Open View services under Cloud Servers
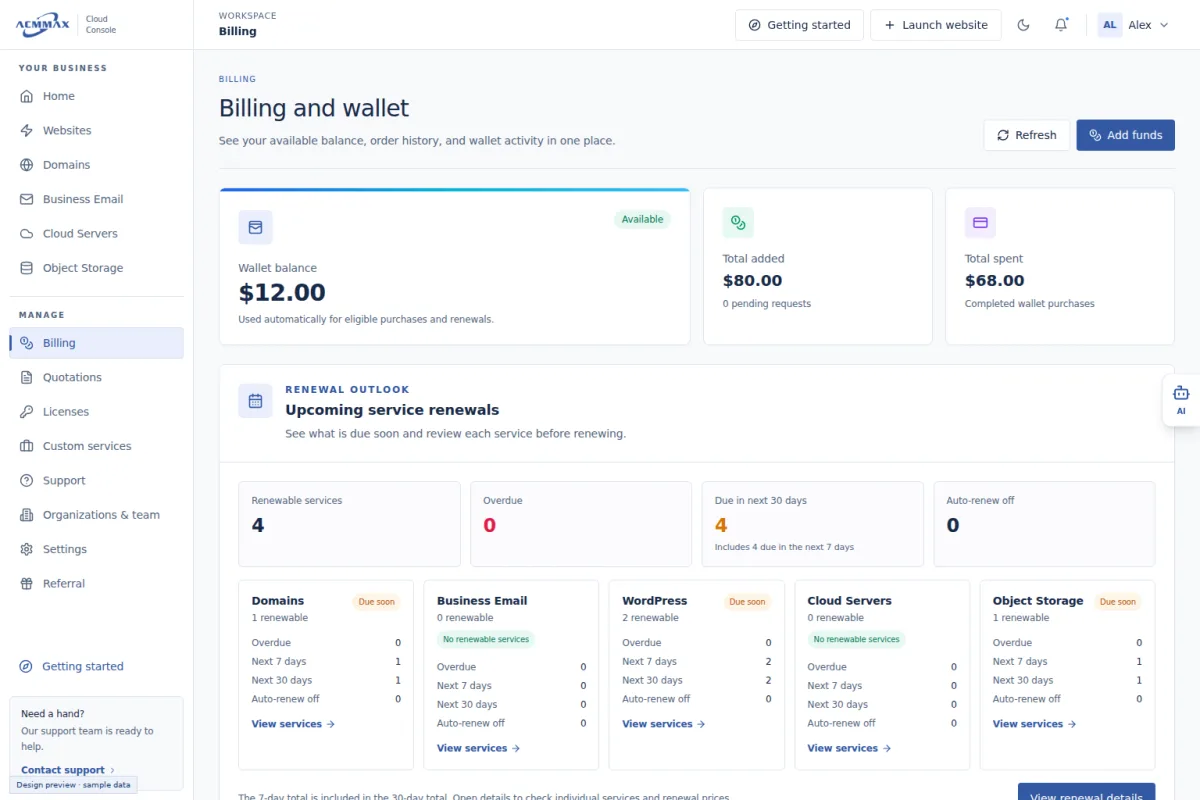The height and width of the screenshot is (800, 1200). [x=848, y=748]
